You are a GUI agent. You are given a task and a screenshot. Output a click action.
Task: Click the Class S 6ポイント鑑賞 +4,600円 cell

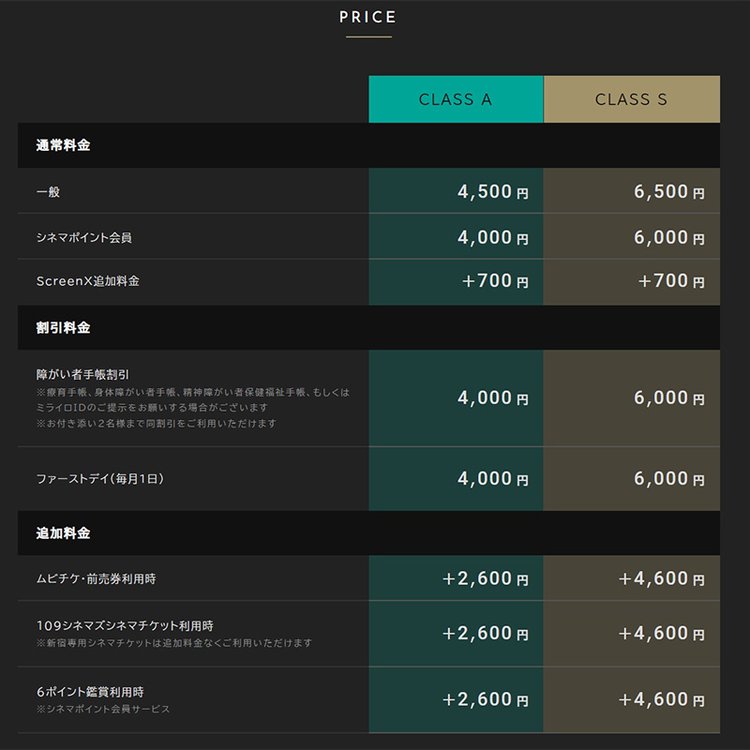(661, 699)
